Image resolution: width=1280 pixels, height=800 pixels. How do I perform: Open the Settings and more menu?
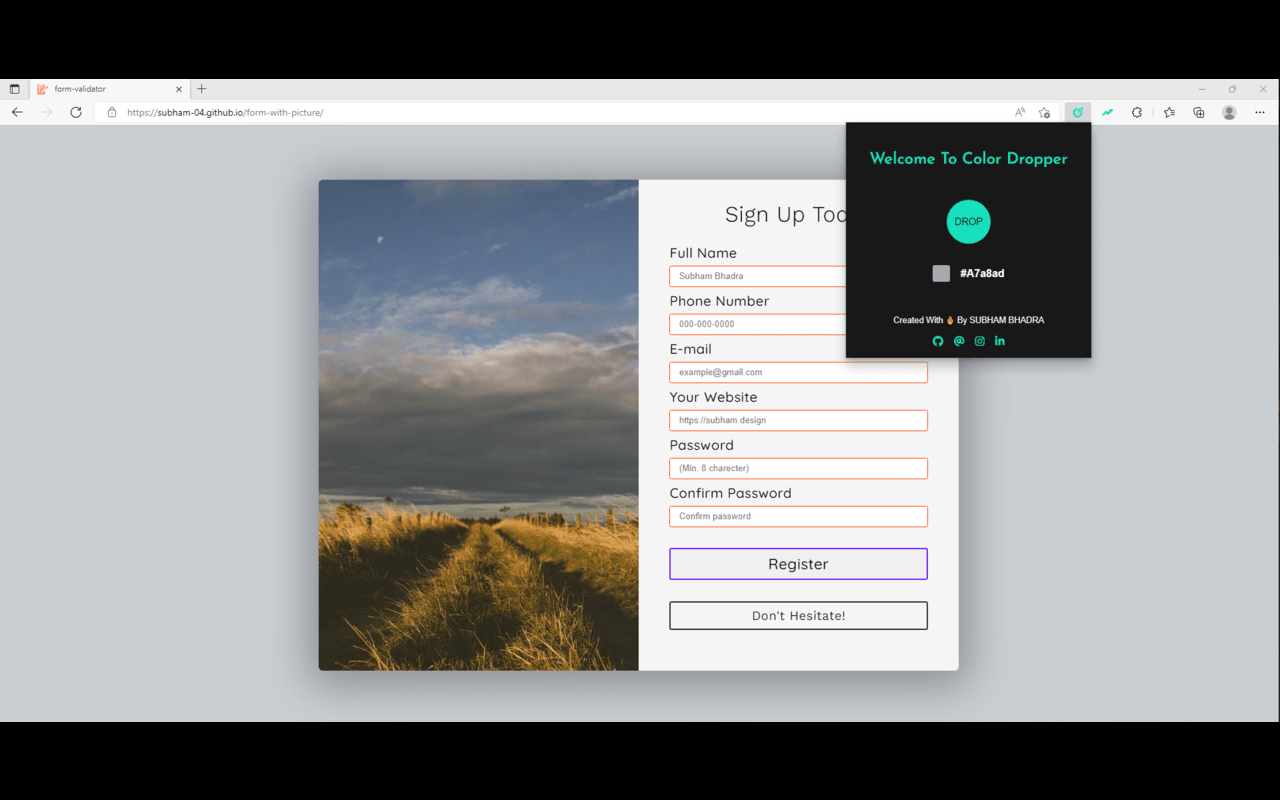click(1260, 112)
